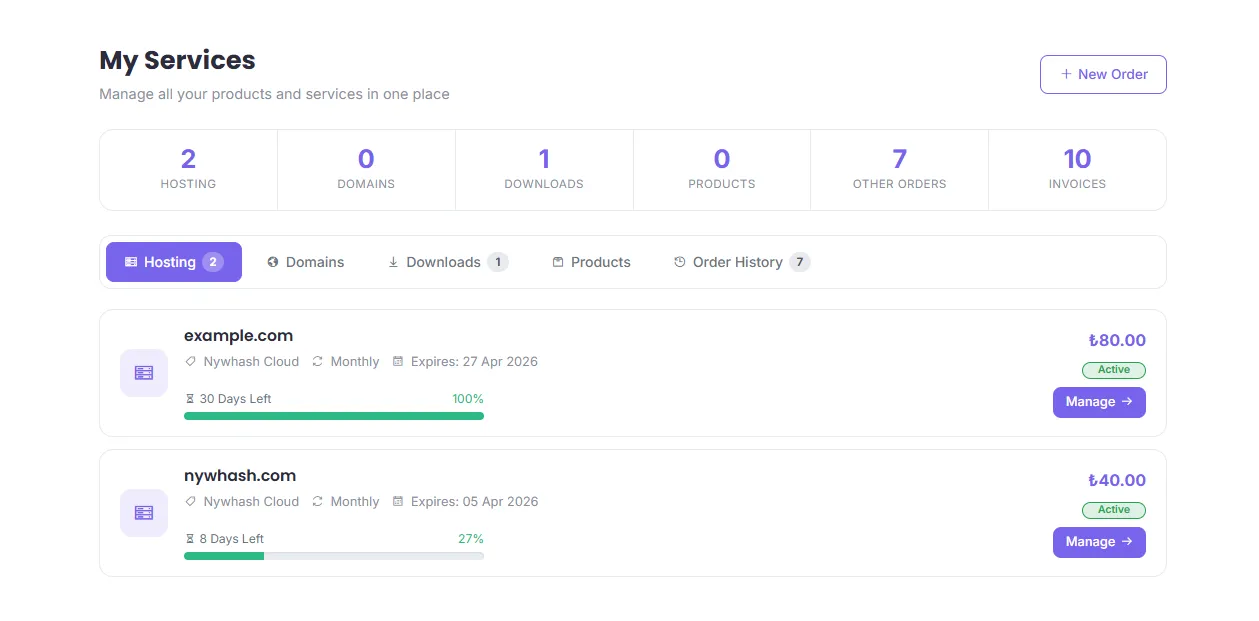The image size is (1259, 621).
Task: Click the calendar icon next to 27 Apr 2026
Action: point(398,361)
